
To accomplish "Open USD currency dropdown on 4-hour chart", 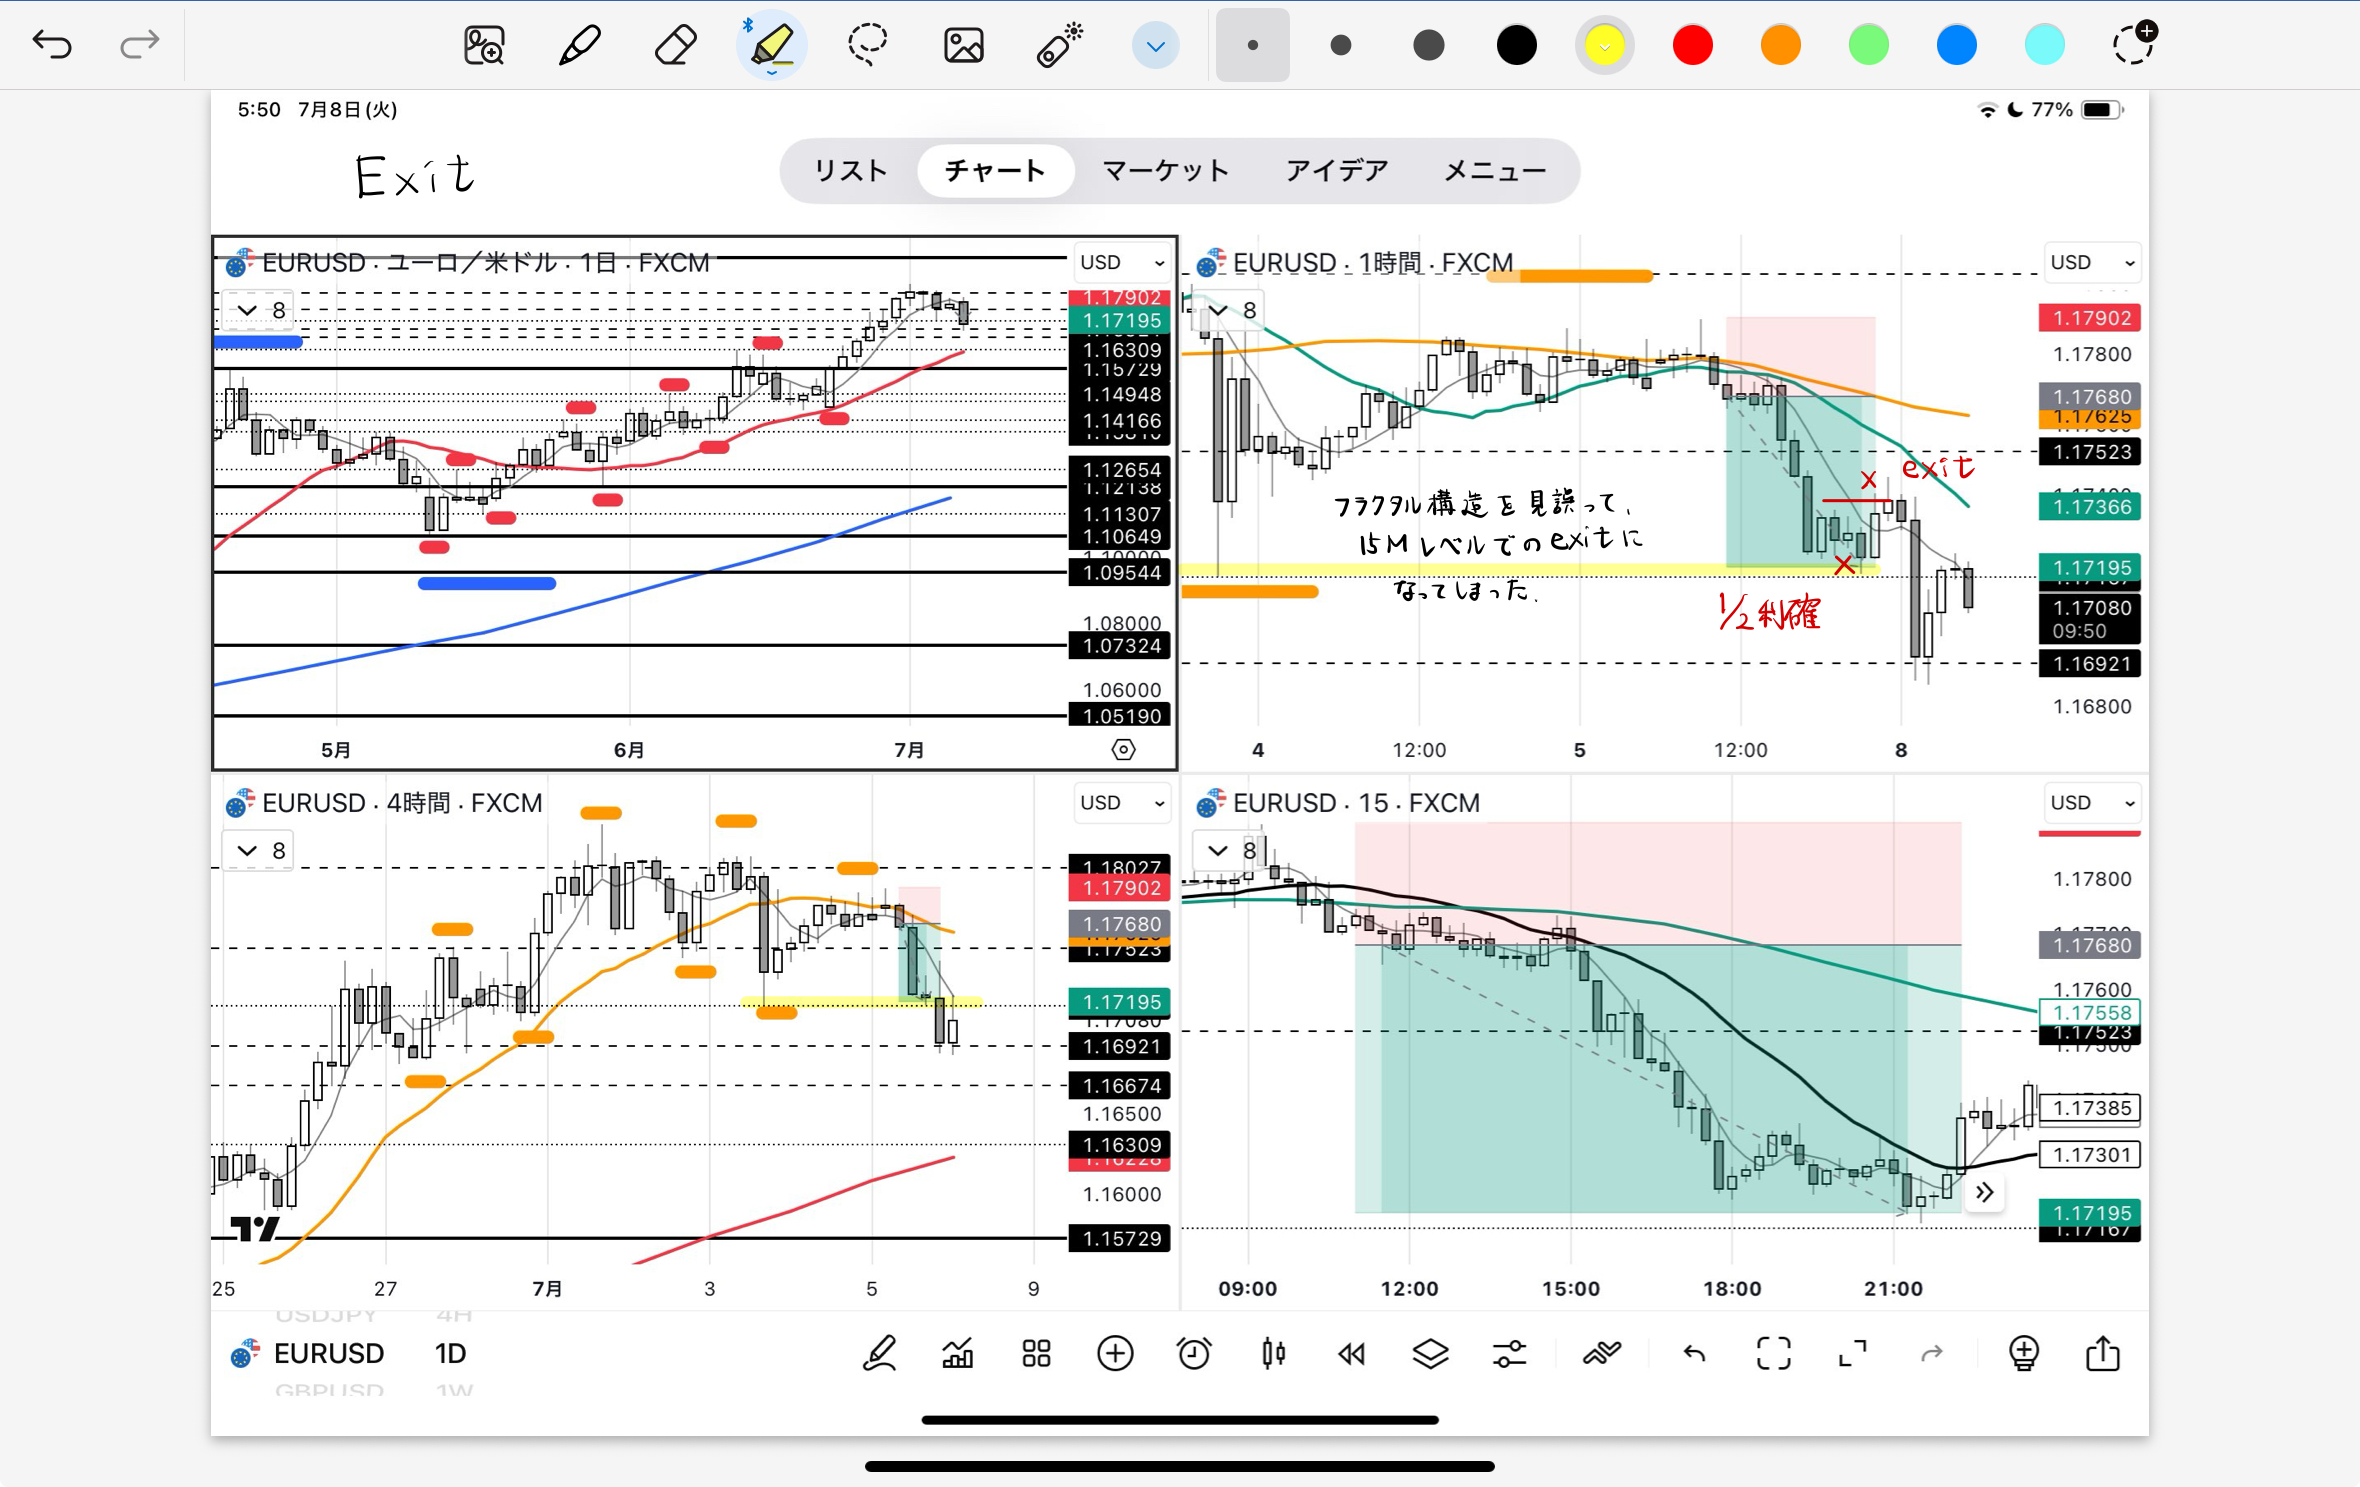I will tap(1122, 802).
